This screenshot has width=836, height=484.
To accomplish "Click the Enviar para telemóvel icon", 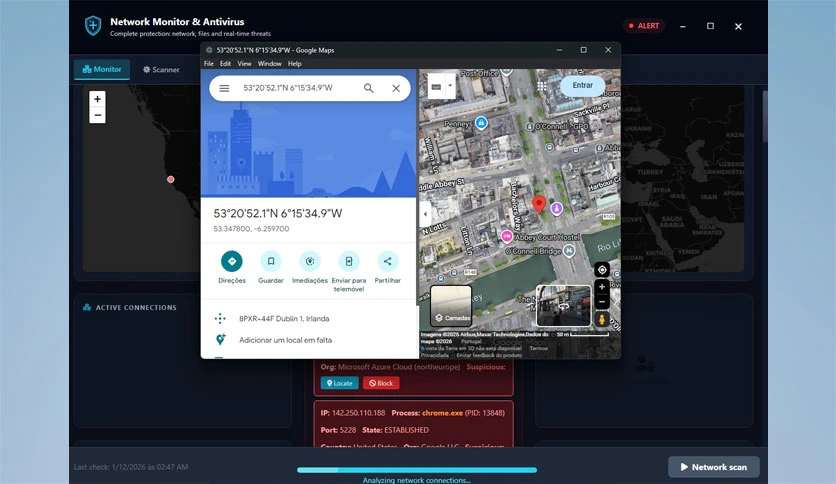I will tap(349, 261).
